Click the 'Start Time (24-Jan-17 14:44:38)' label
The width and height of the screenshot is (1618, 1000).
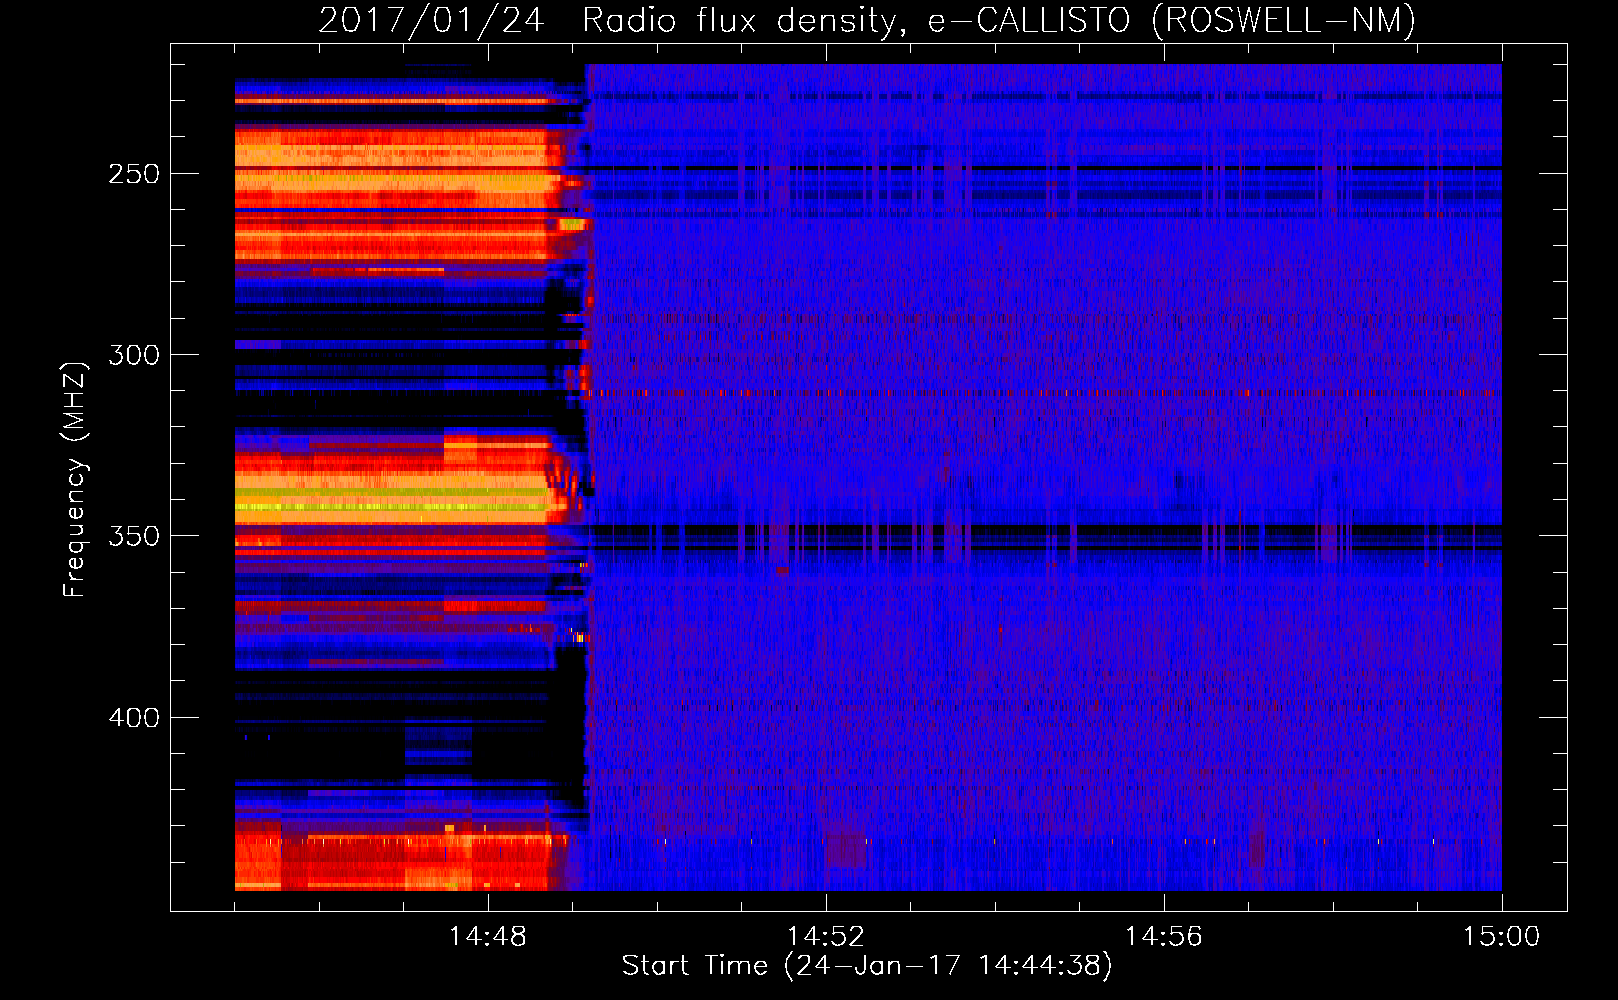point(867,966)
